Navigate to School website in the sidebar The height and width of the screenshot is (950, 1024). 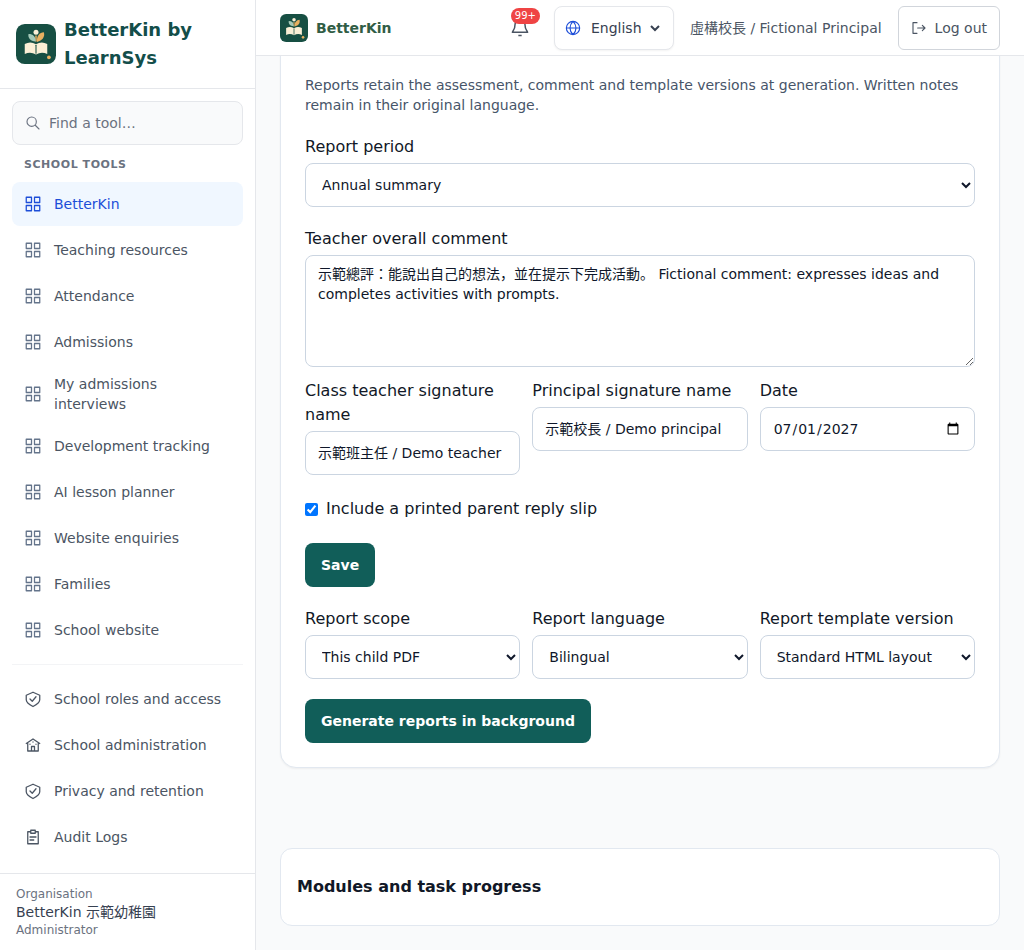(127, 630)
